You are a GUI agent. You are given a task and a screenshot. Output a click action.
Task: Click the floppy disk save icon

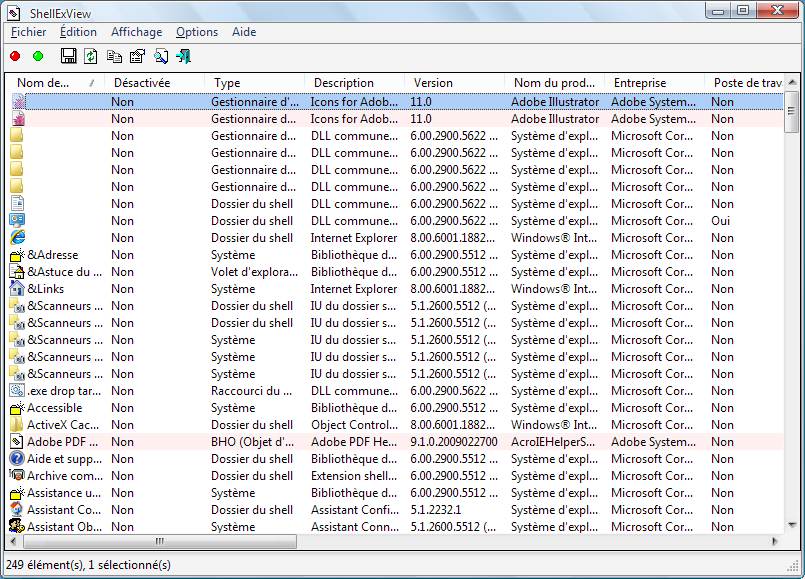68,56
